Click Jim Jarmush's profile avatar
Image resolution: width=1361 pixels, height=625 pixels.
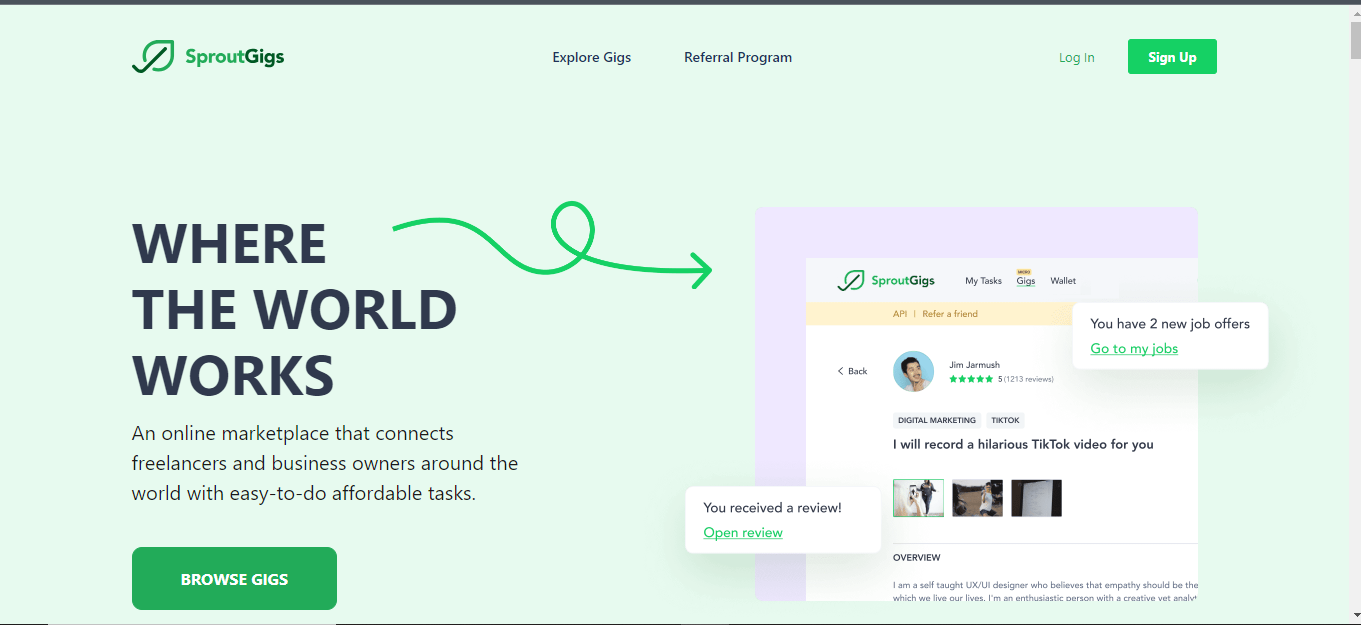tap(913, 371)
